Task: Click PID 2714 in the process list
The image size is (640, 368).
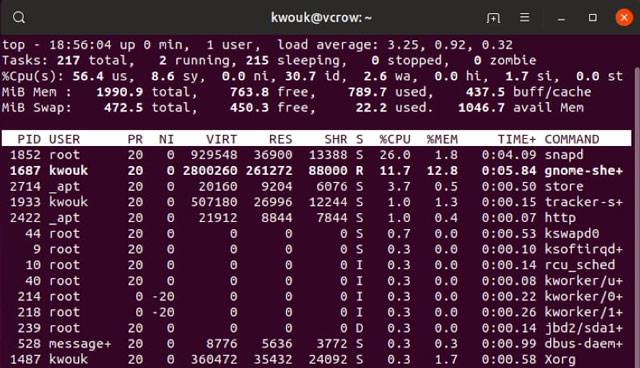Action: tap(25, 186)
